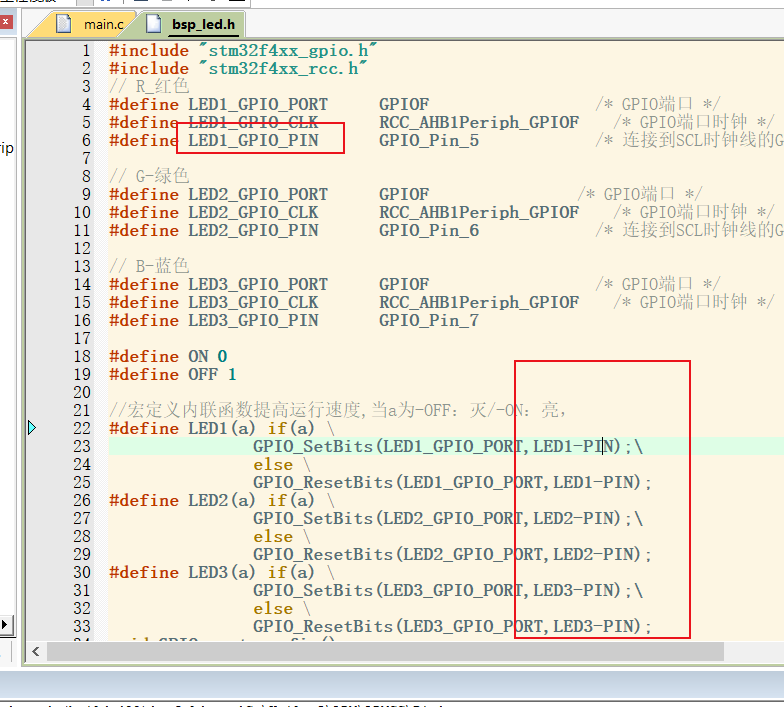Click the GPIO_Pin_7 value on line 16
Viewport: 784px width, 707px height.
(x=428, y=321)
